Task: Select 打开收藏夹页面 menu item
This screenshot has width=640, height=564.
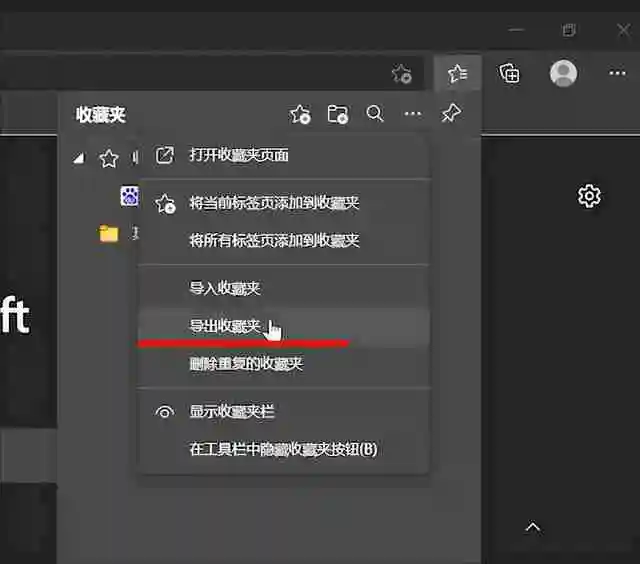Action: 283,155
